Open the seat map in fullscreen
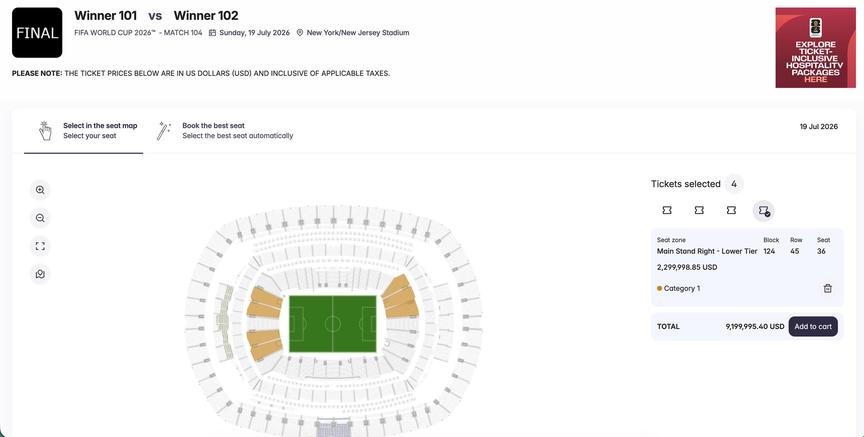Screen dimensions: 864x437 click(x=40, y=246)
